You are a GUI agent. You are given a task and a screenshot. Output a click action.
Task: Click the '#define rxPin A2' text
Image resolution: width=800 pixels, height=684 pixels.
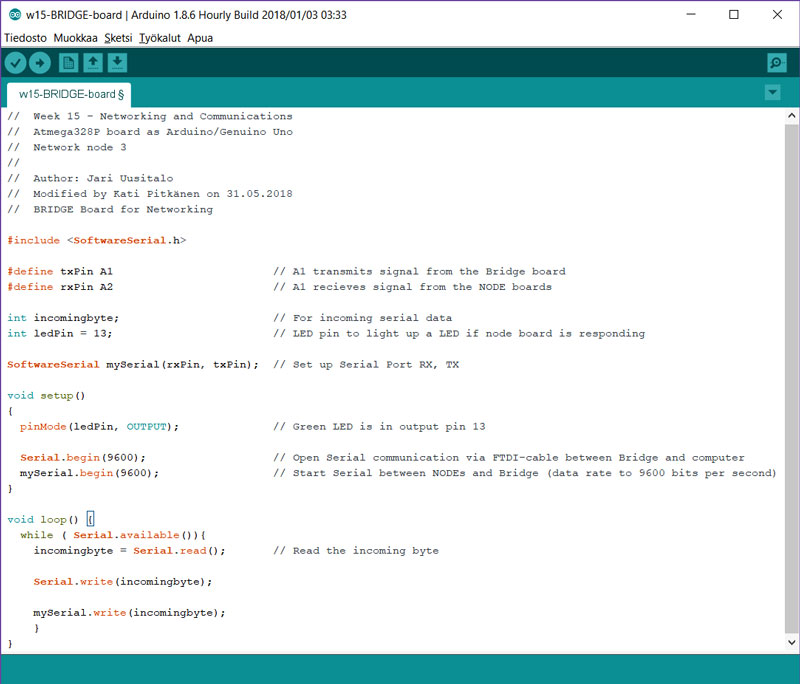coord(60,287)
